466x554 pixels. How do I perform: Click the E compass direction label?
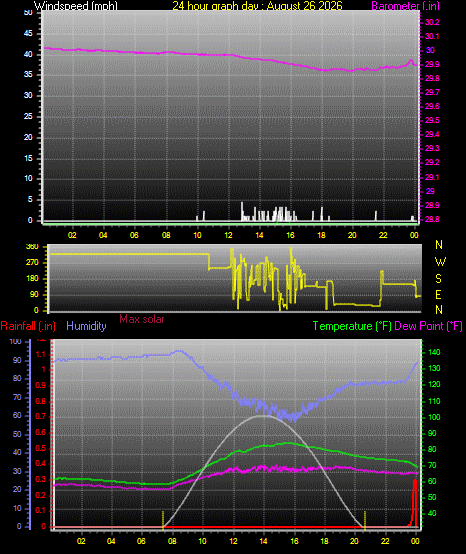(438, 295)
